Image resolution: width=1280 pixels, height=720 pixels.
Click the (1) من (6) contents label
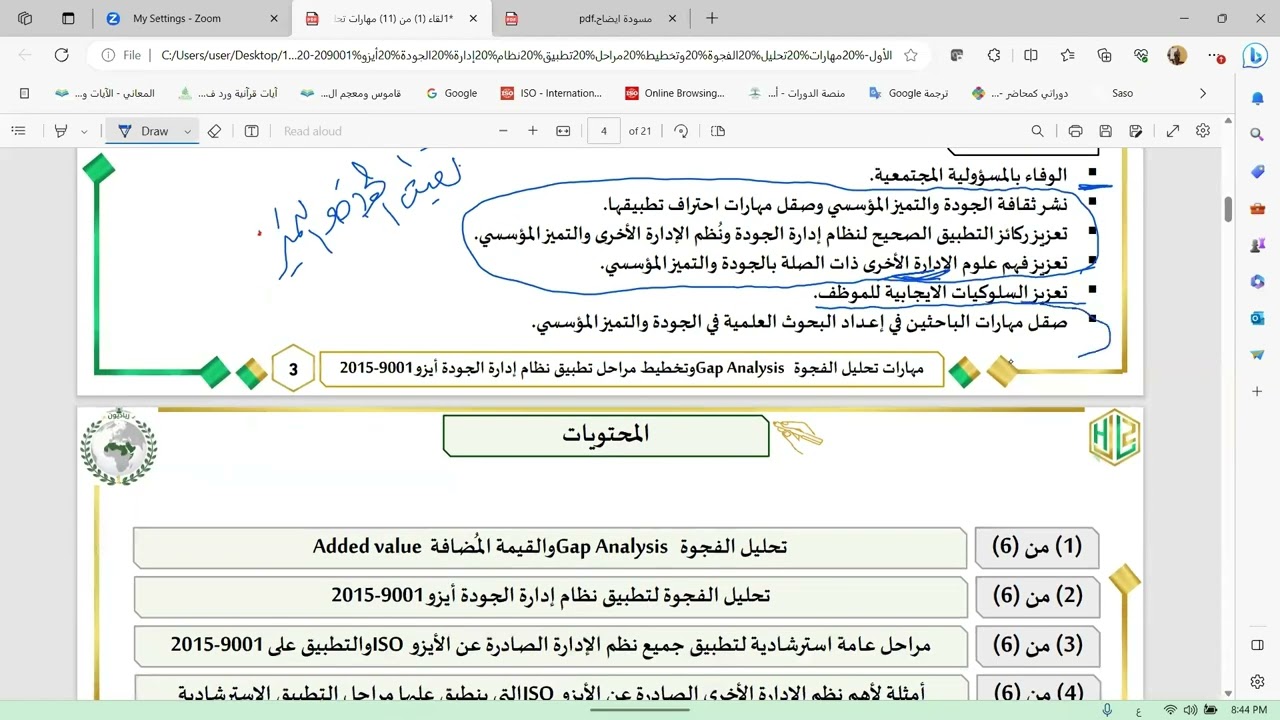[1036, 546]
